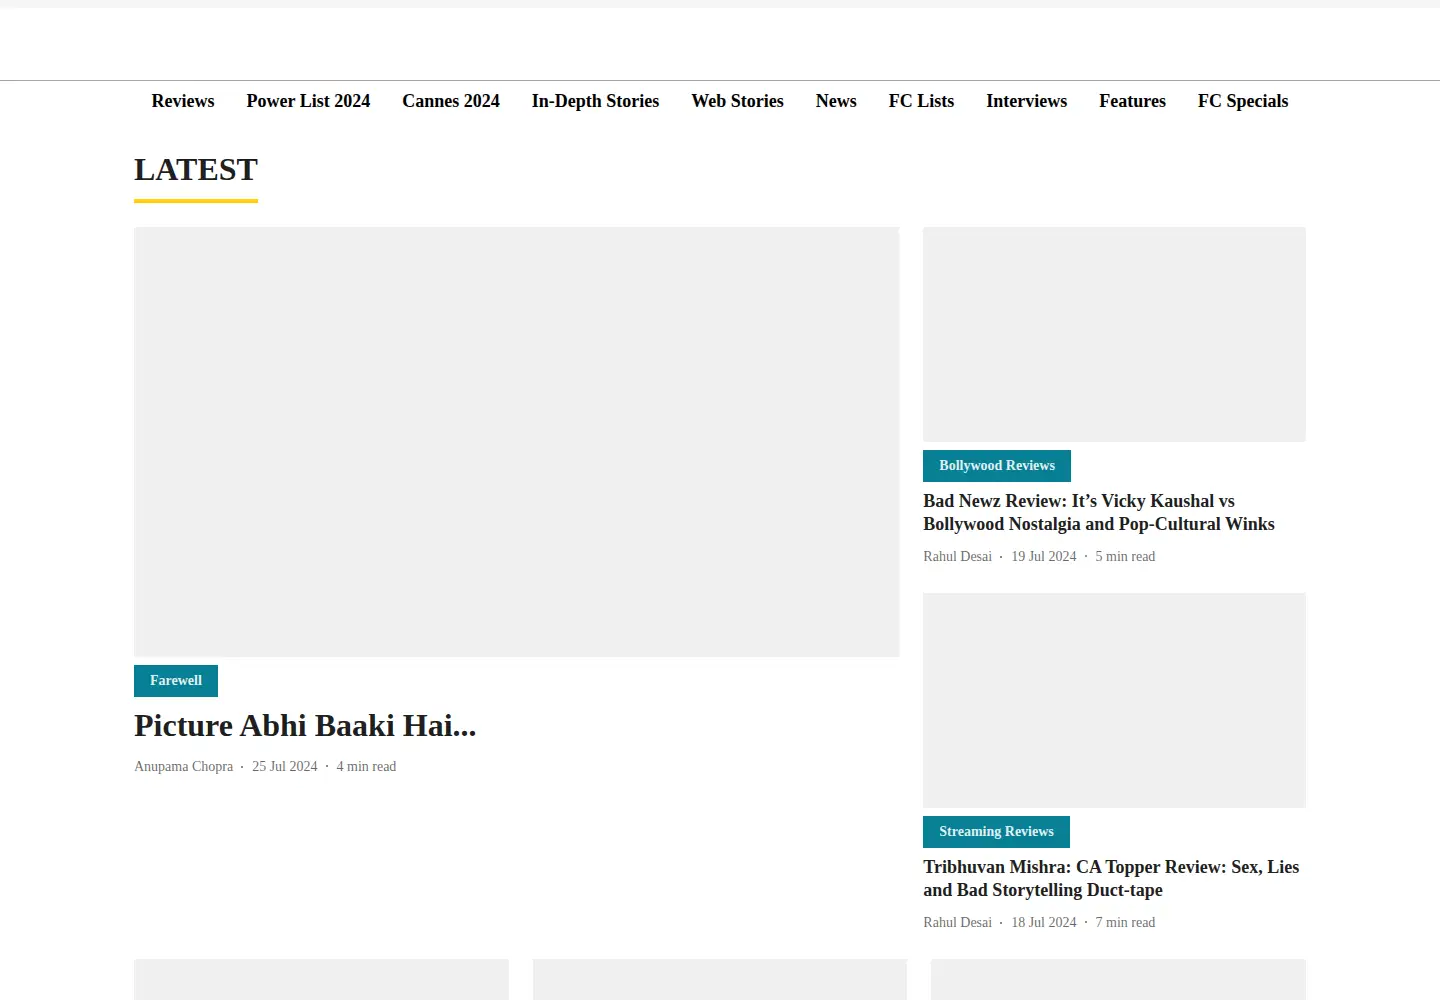
Task: Click the 25 Jul 2024 date
Action: click(285, 767)
